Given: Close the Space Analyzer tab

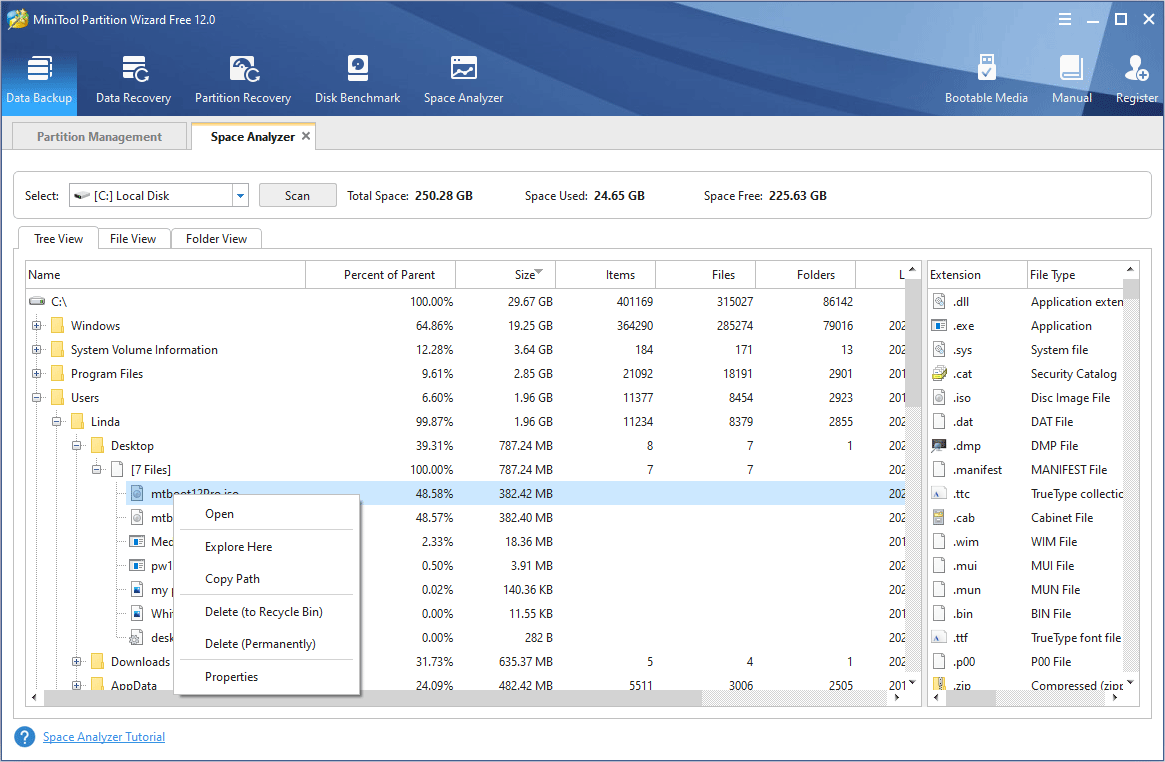Looking at the screenshot, I should click(x=305, y=136).
